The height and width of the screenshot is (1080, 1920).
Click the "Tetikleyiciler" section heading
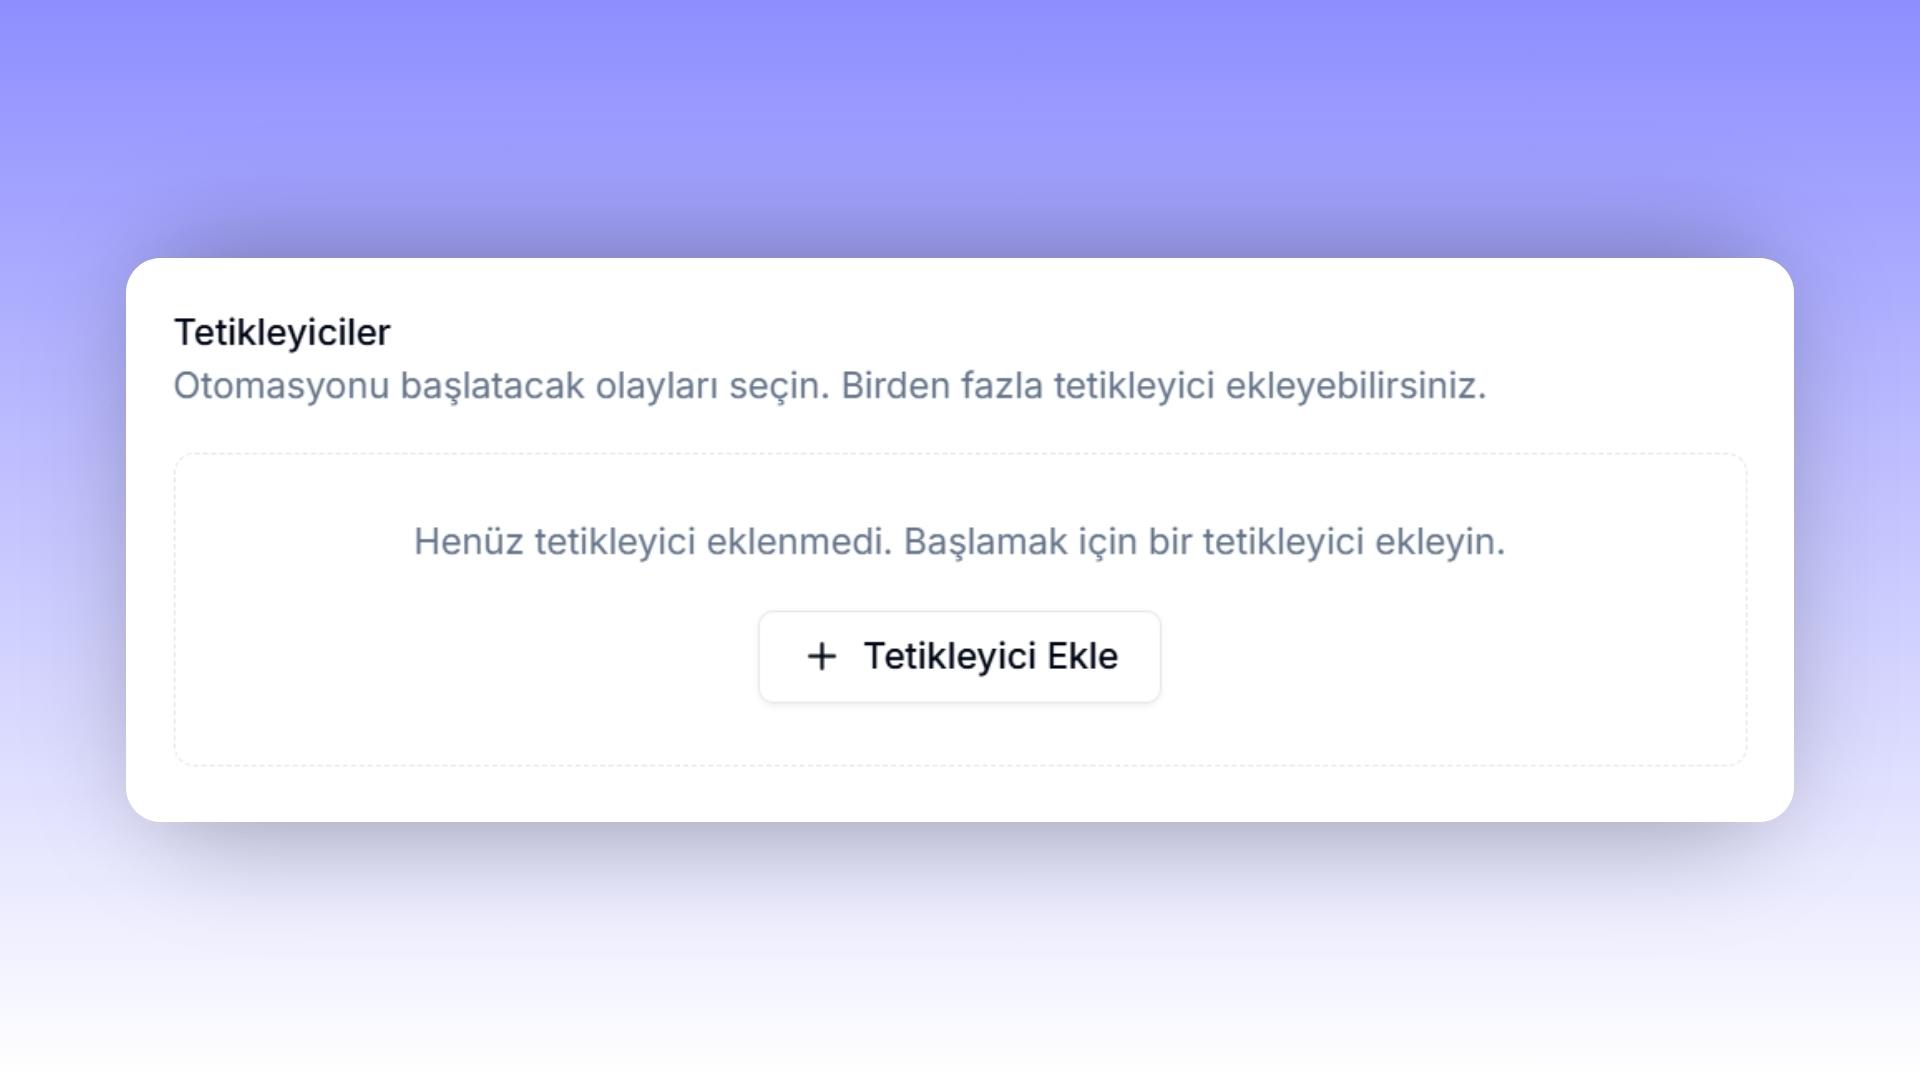[x=282, y=333]
